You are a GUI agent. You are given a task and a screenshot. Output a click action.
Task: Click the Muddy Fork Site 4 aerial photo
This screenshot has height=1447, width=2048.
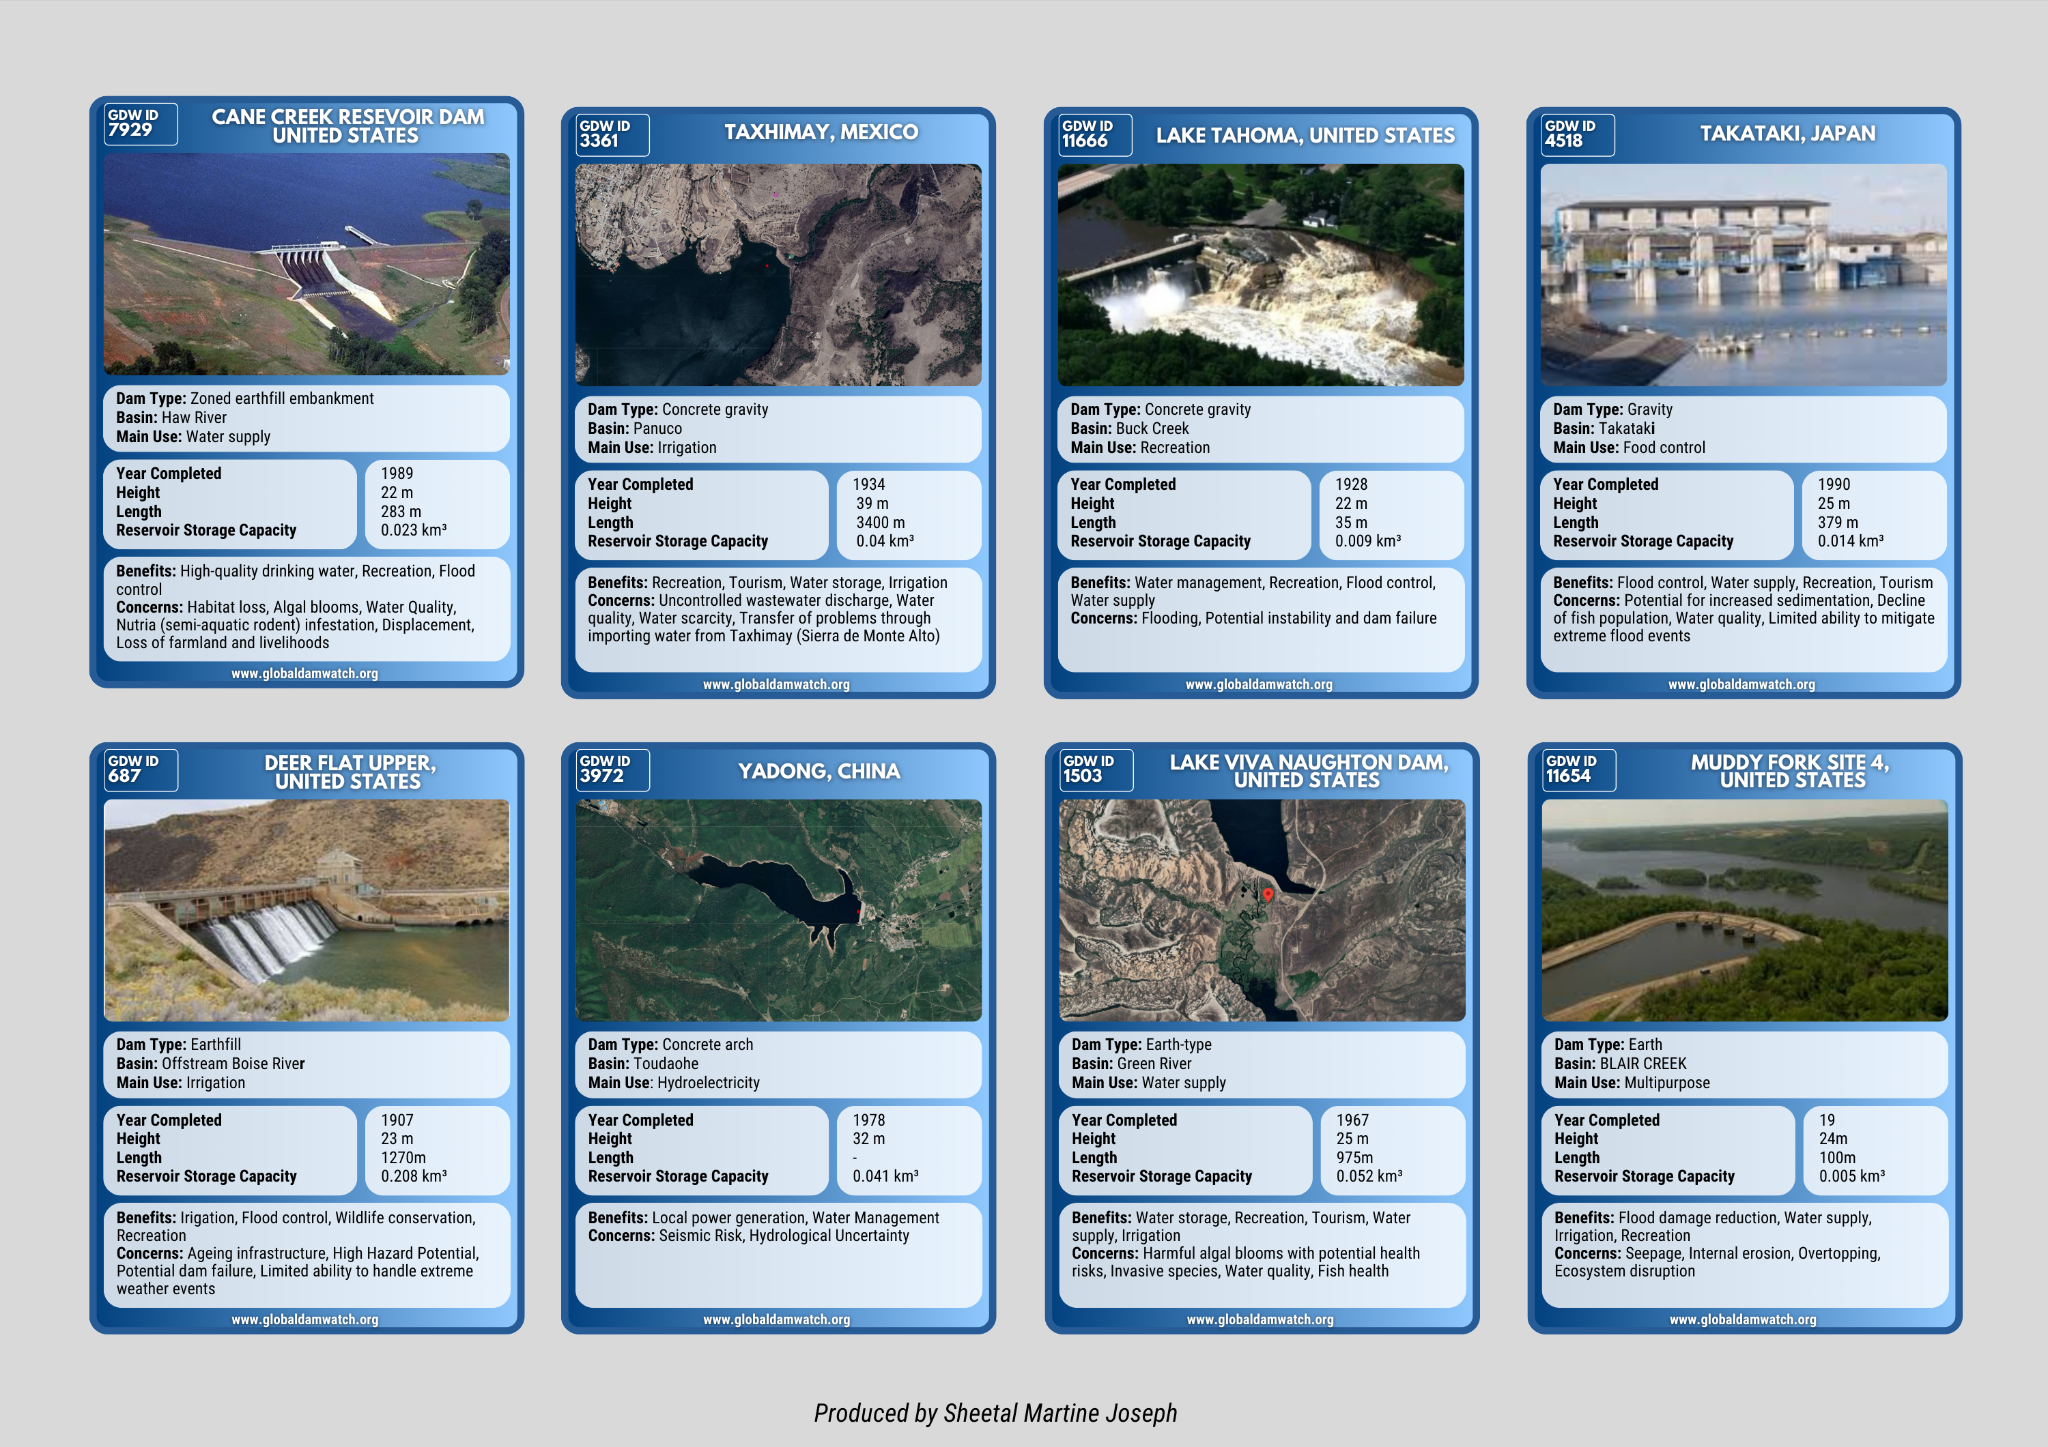point(1744,910)
